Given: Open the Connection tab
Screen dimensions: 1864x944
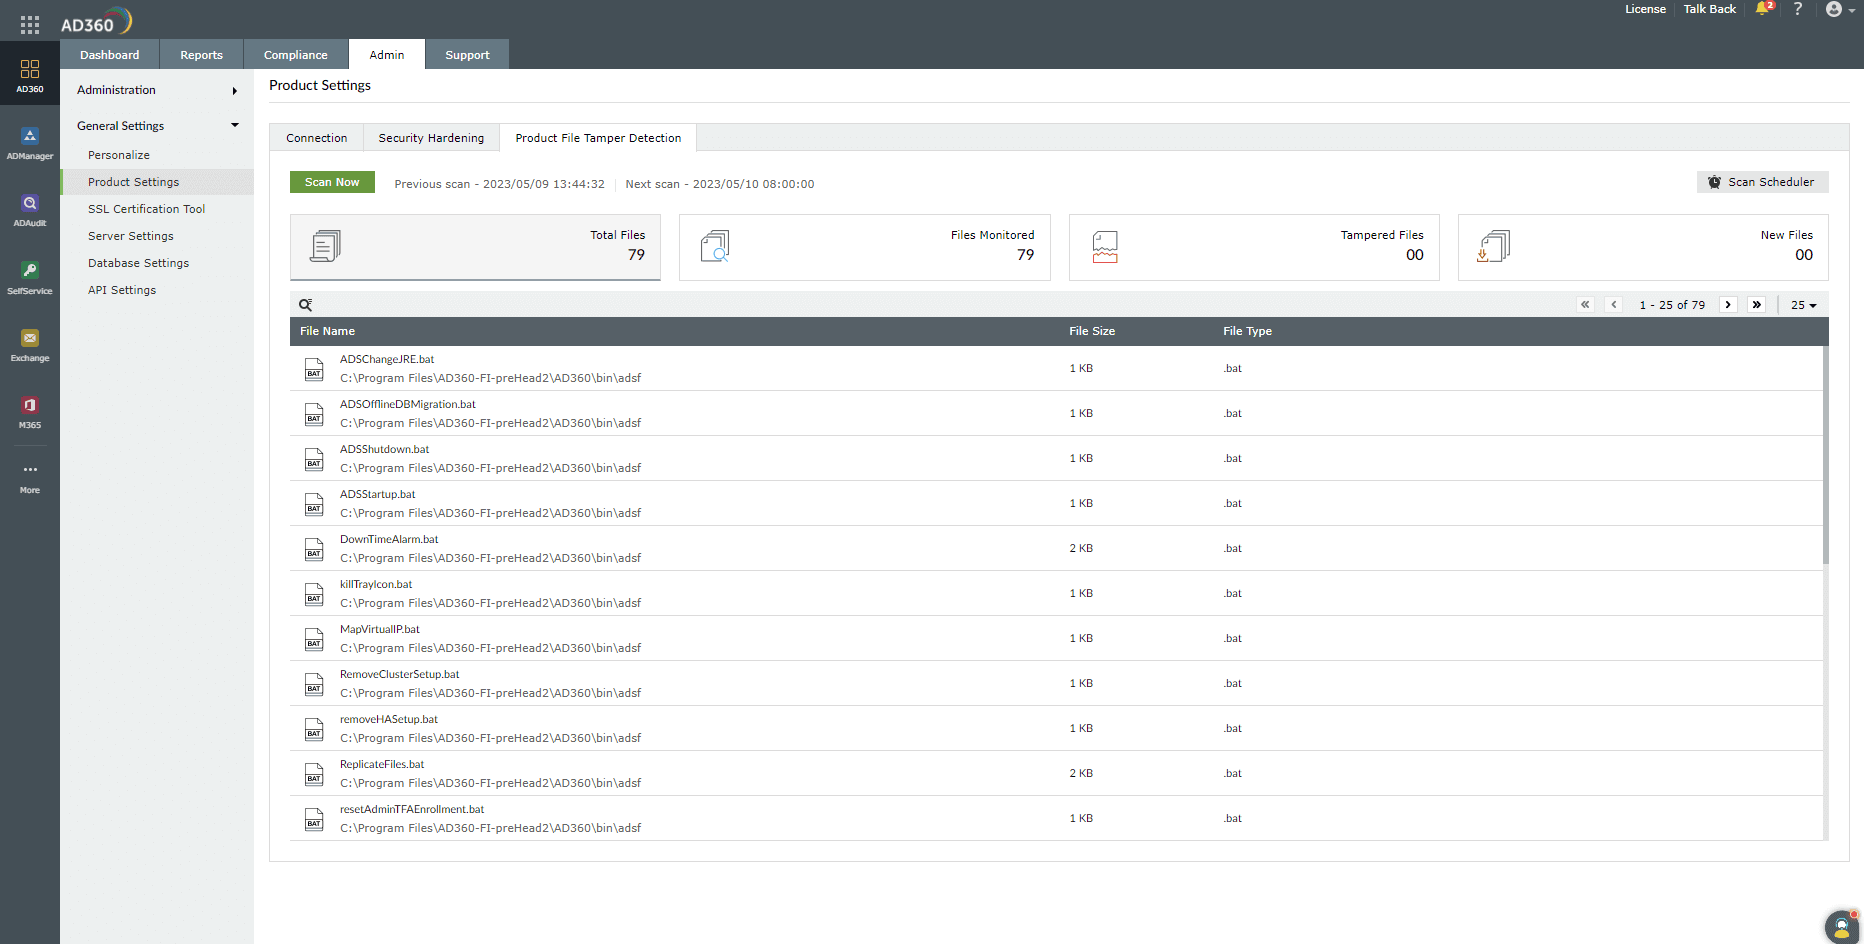Looking at the screenshot, I should click(317, 138).
